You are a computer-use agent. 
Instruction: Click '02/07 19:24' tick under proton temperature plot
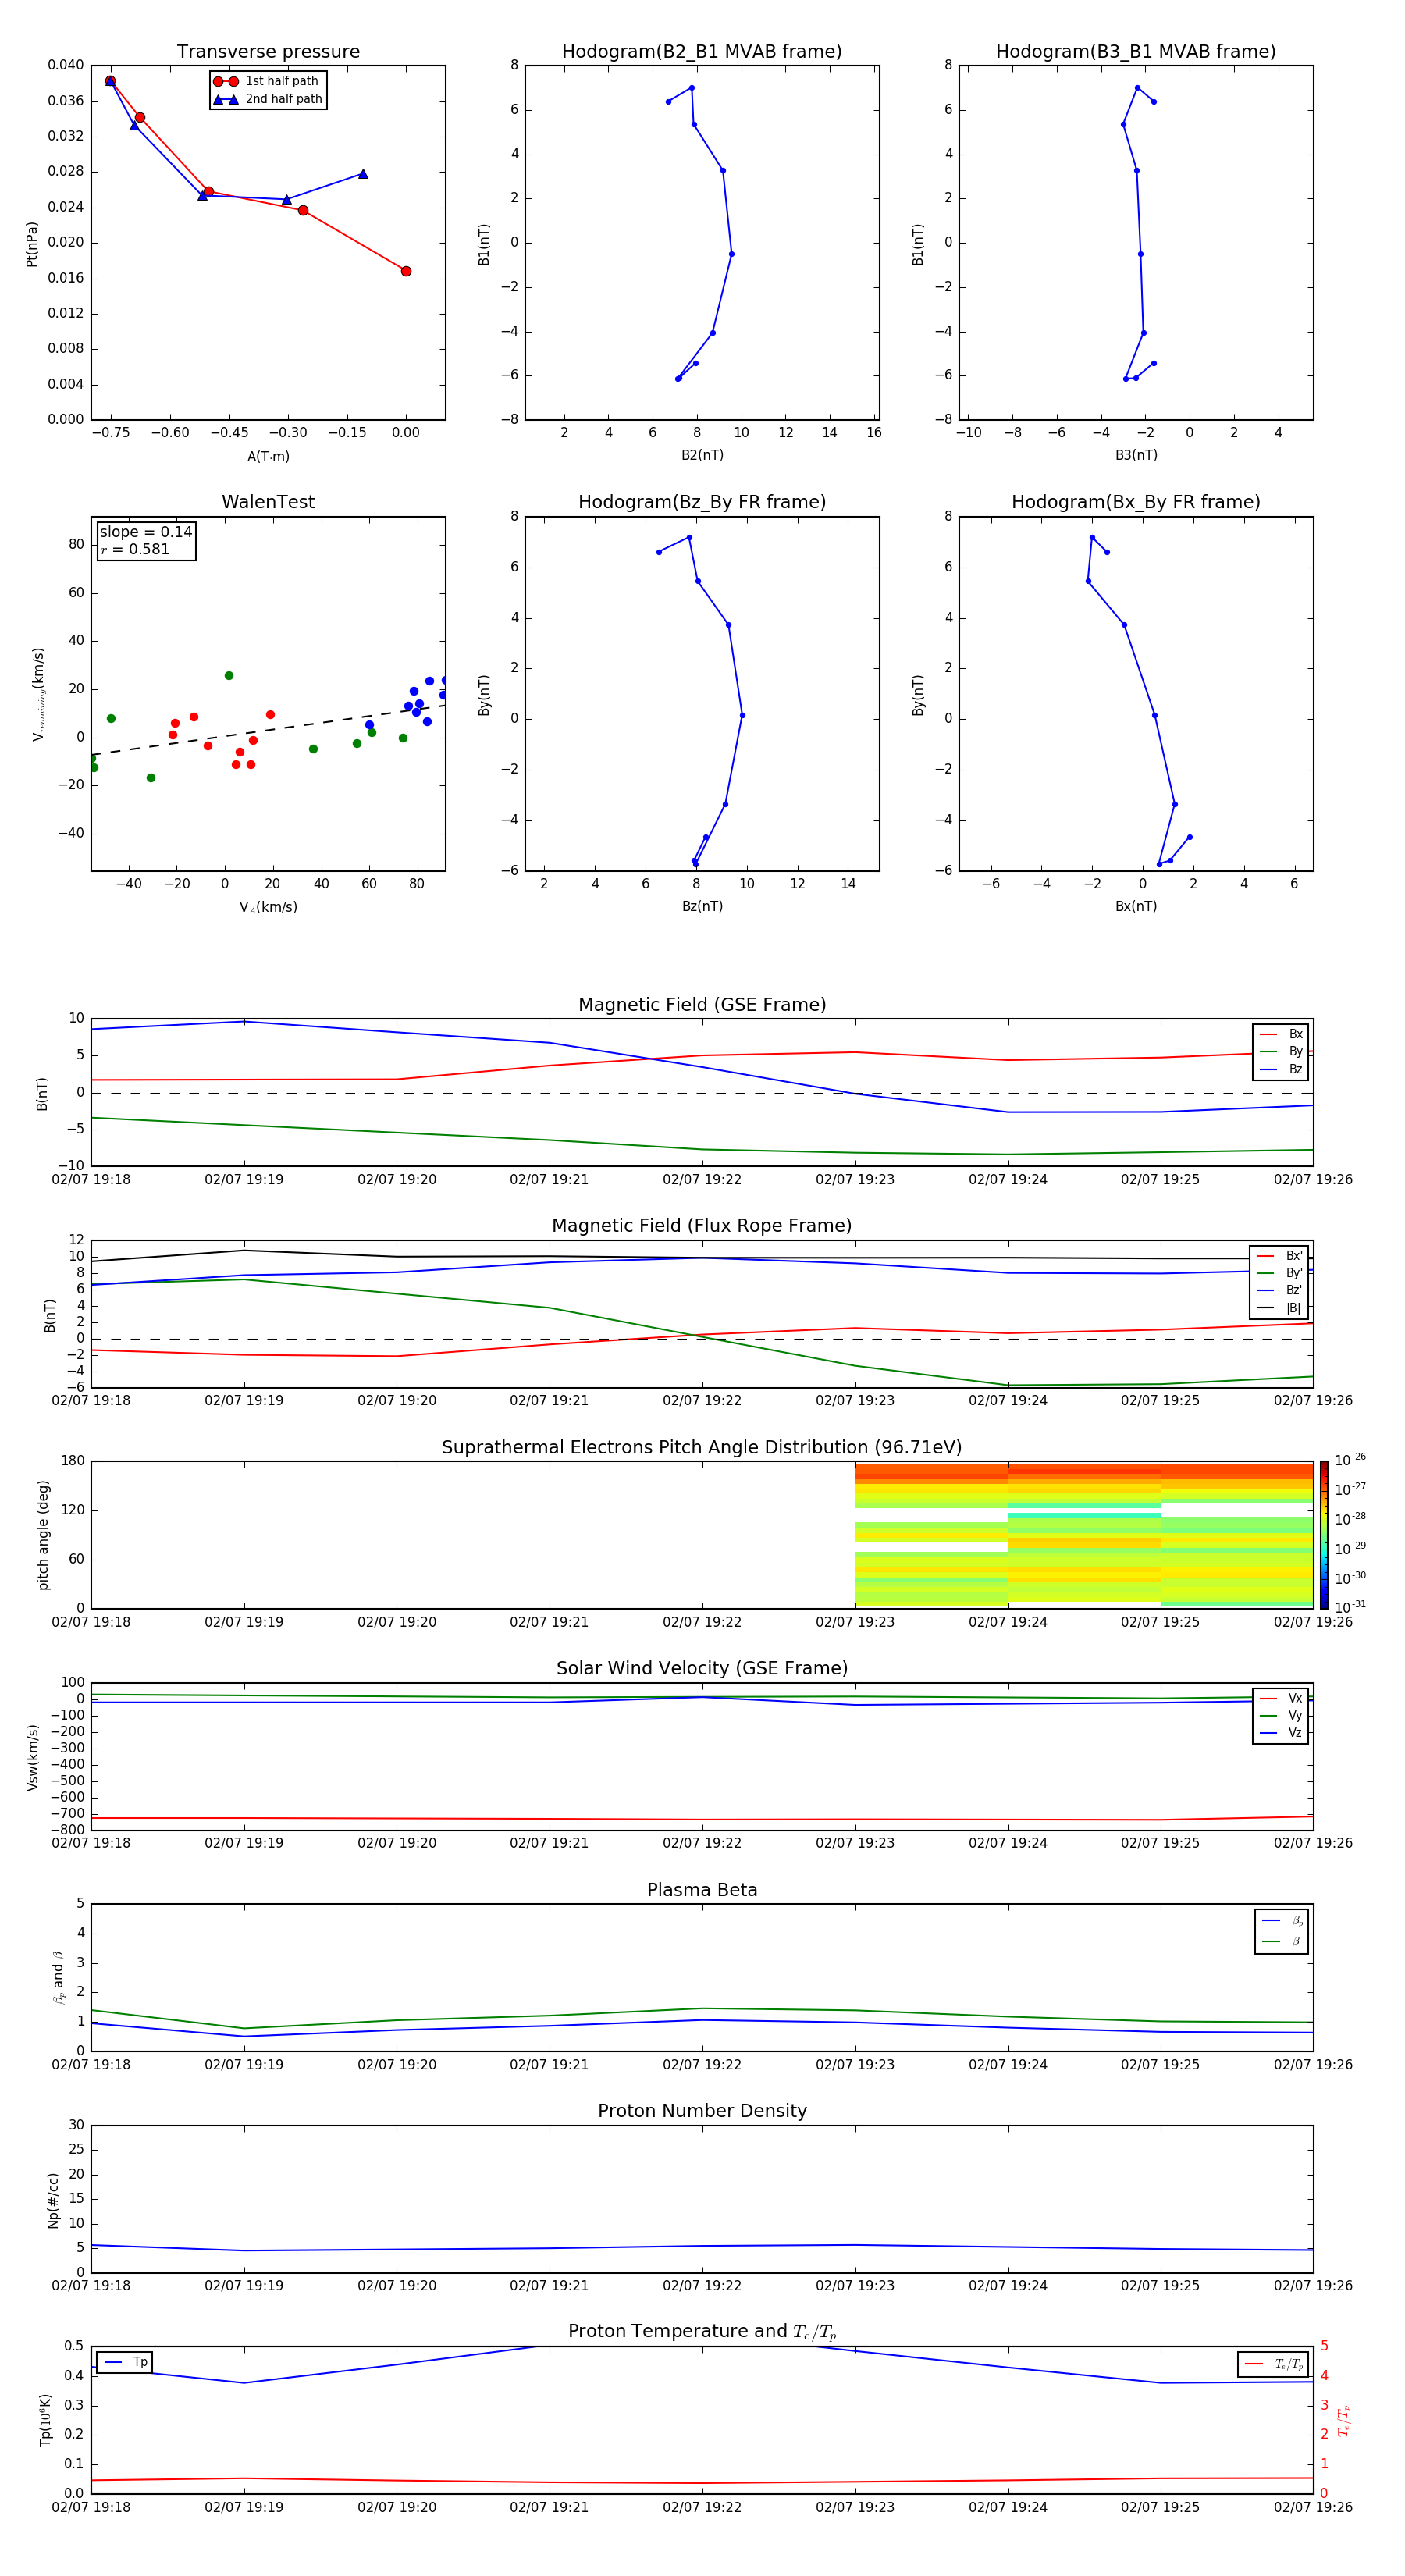click(x=1008, y=2507)
